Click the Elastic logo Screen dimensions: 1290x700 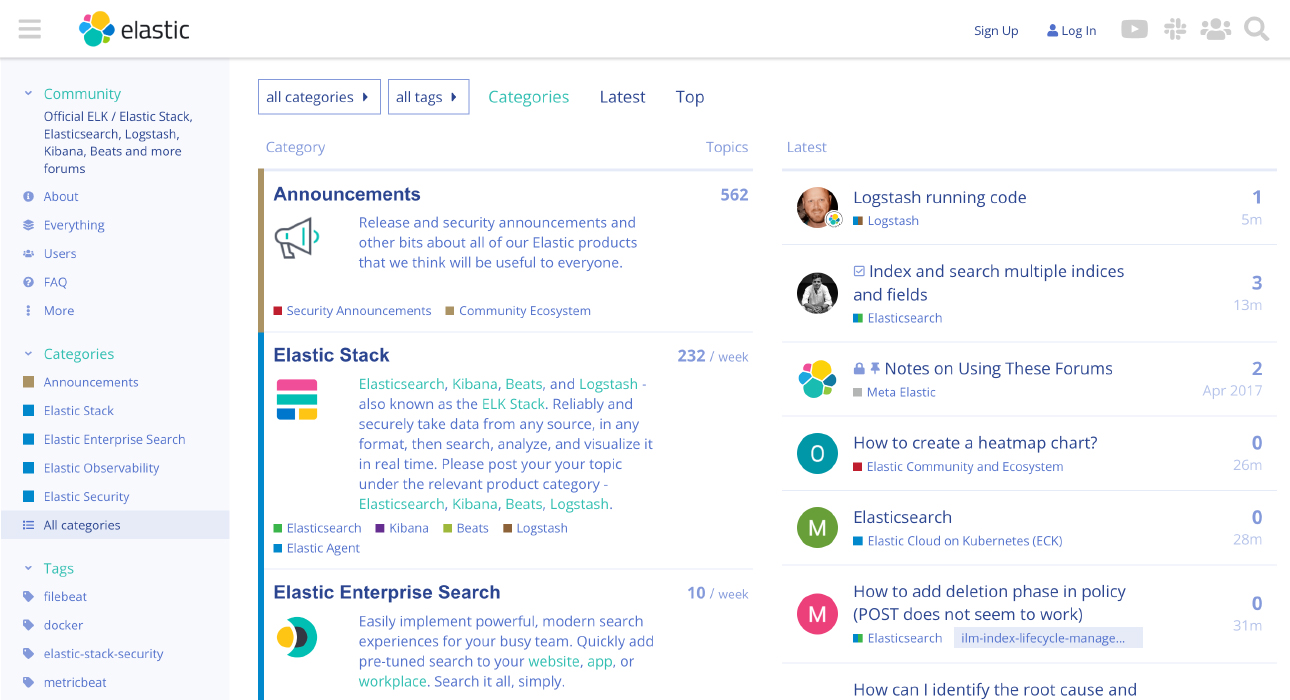[x=133, y=29]
